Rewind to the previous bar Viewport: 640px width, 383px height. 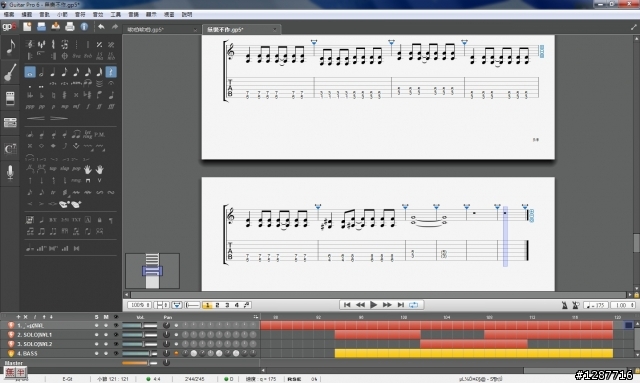tap(360, 305)
